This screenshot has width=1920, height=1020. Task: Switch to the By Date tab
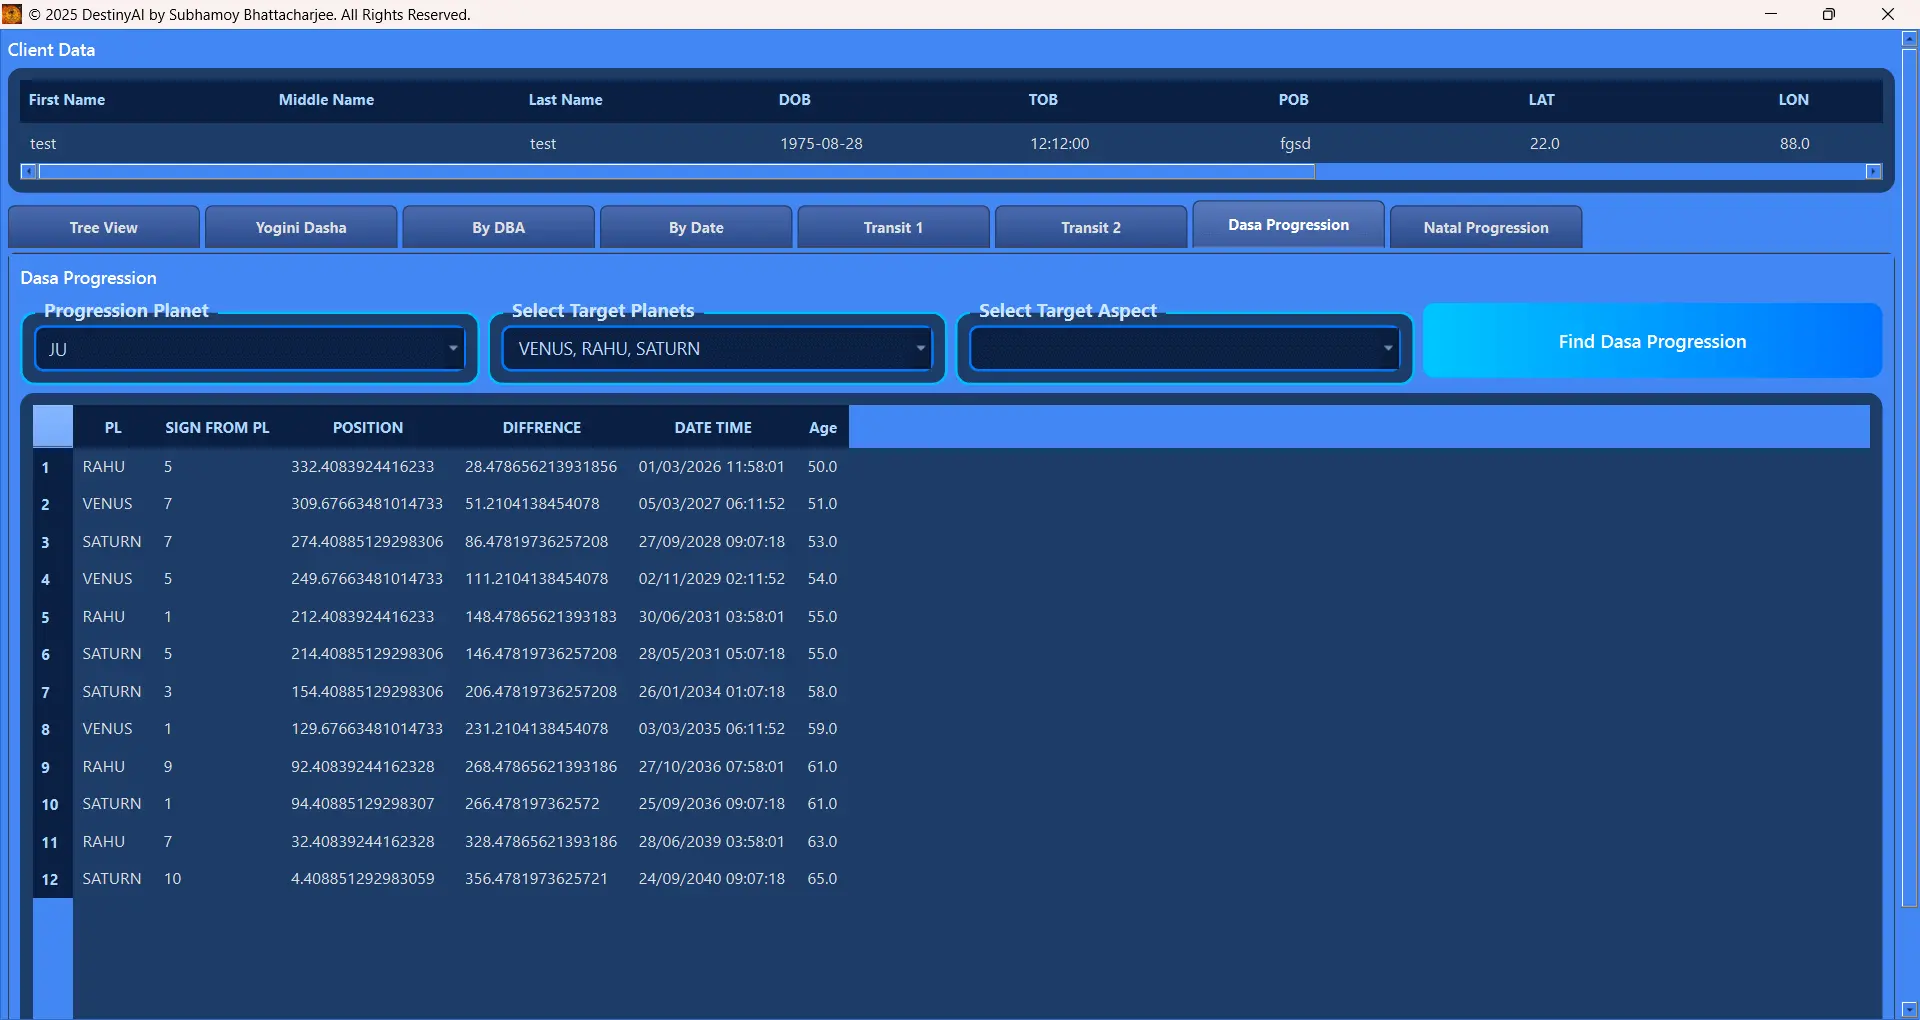click(696, 227)
